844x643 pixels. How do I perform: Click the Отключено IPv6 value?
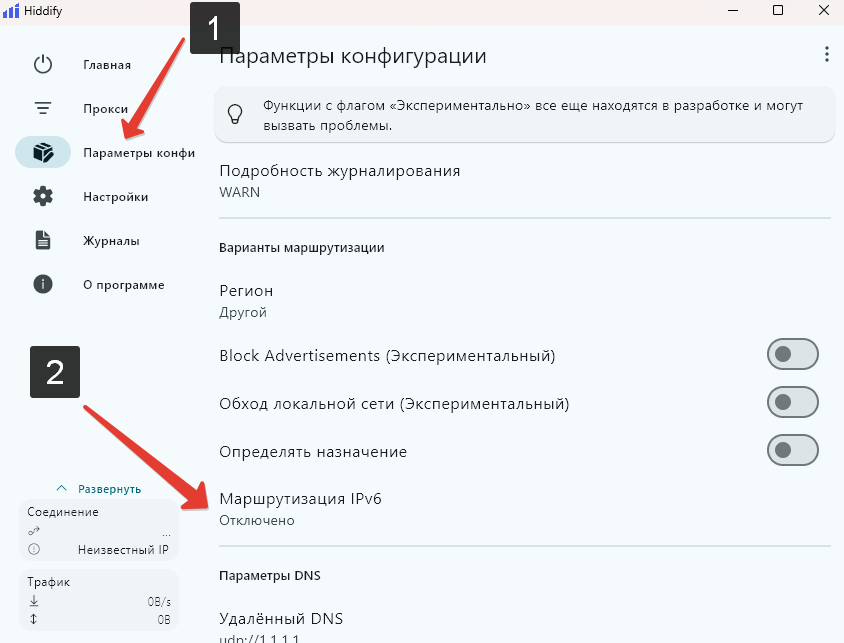click(257, 520)
